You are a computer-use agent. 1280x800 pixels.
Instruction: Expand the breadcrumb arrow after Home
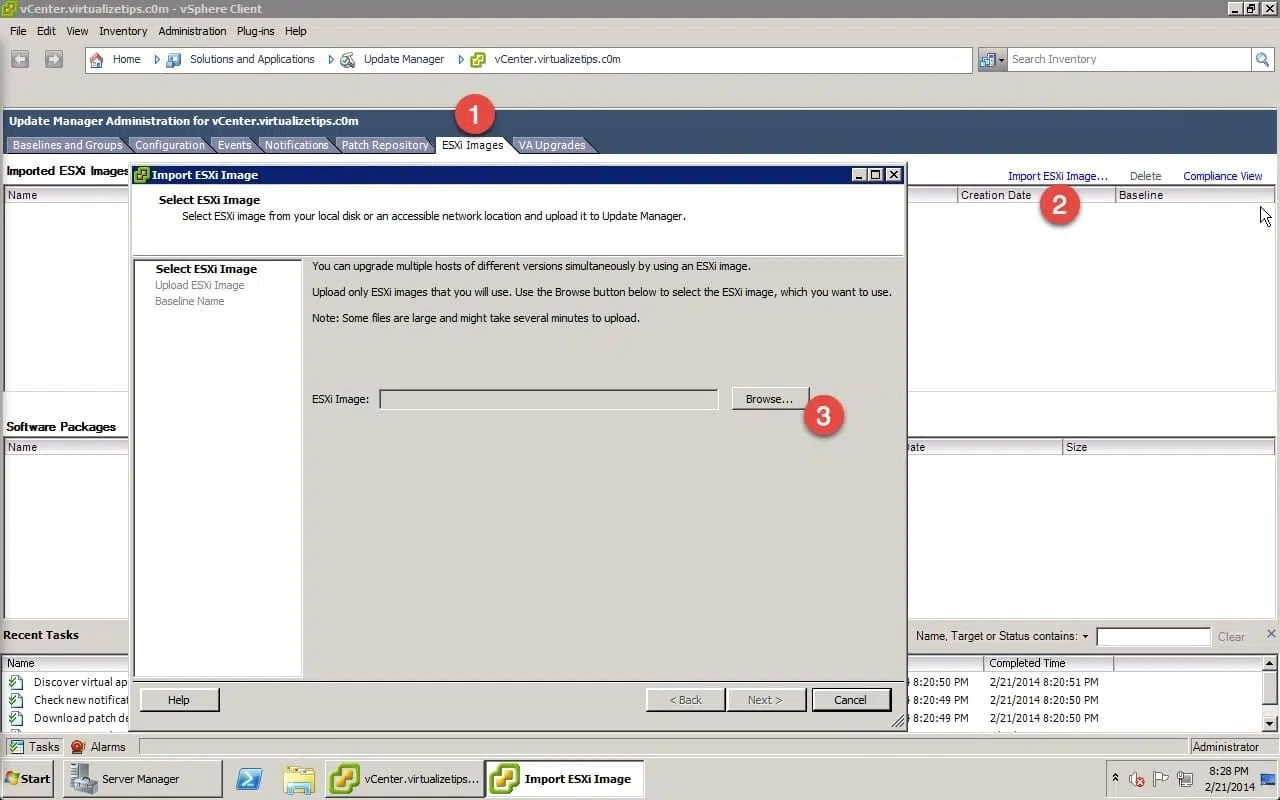point(157,60)
